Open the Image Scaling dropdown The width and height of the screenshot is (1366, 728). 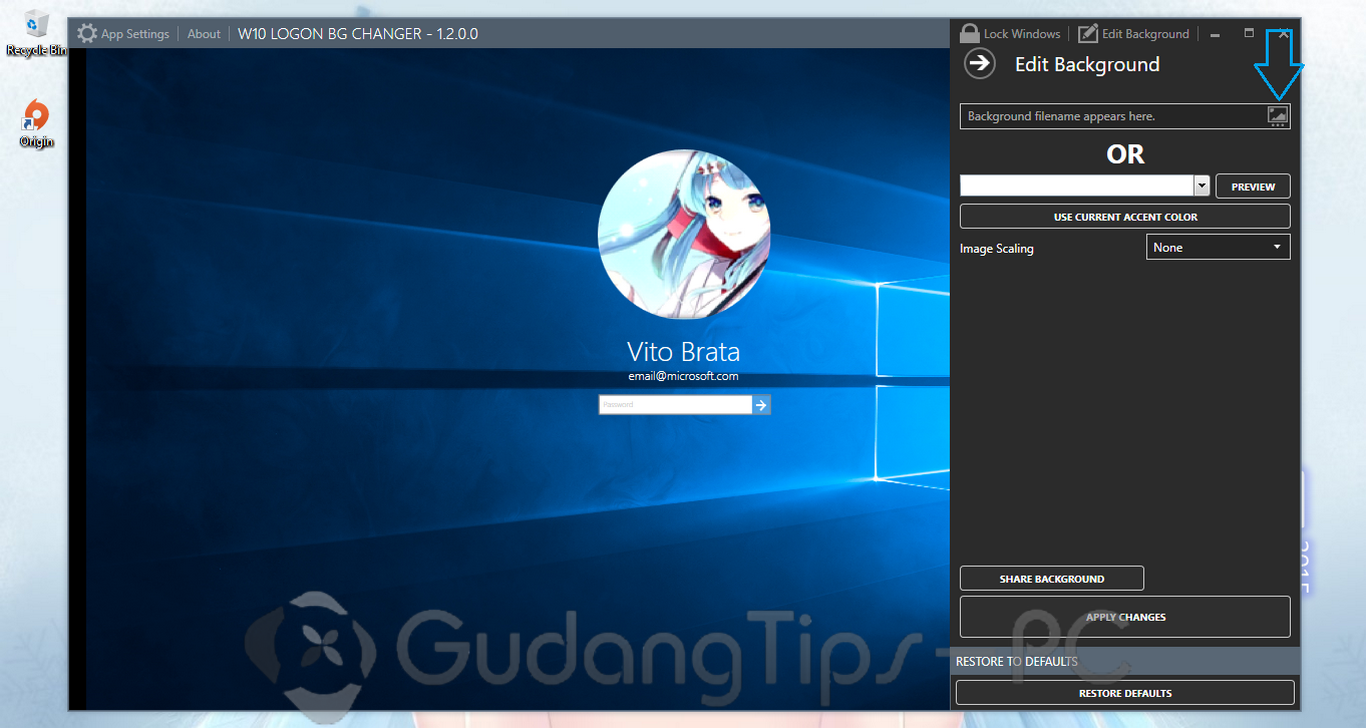click(x=1218, y=247)
